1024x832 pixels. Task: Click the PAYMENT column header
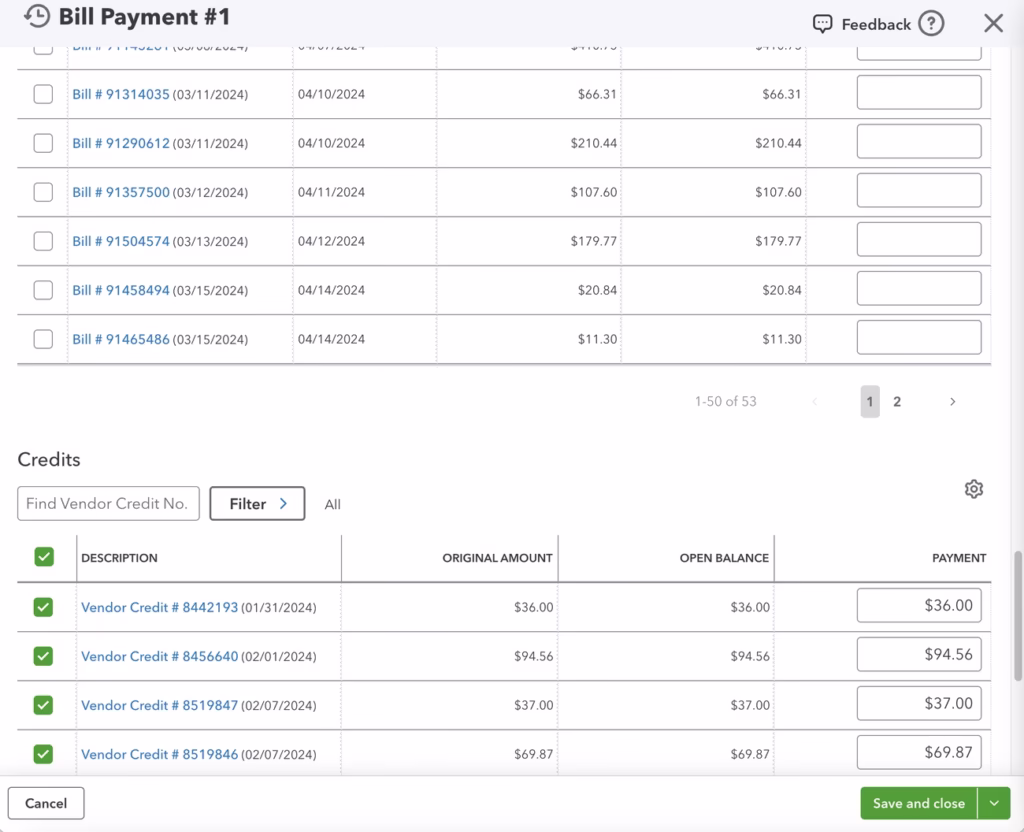click(959, 558)
